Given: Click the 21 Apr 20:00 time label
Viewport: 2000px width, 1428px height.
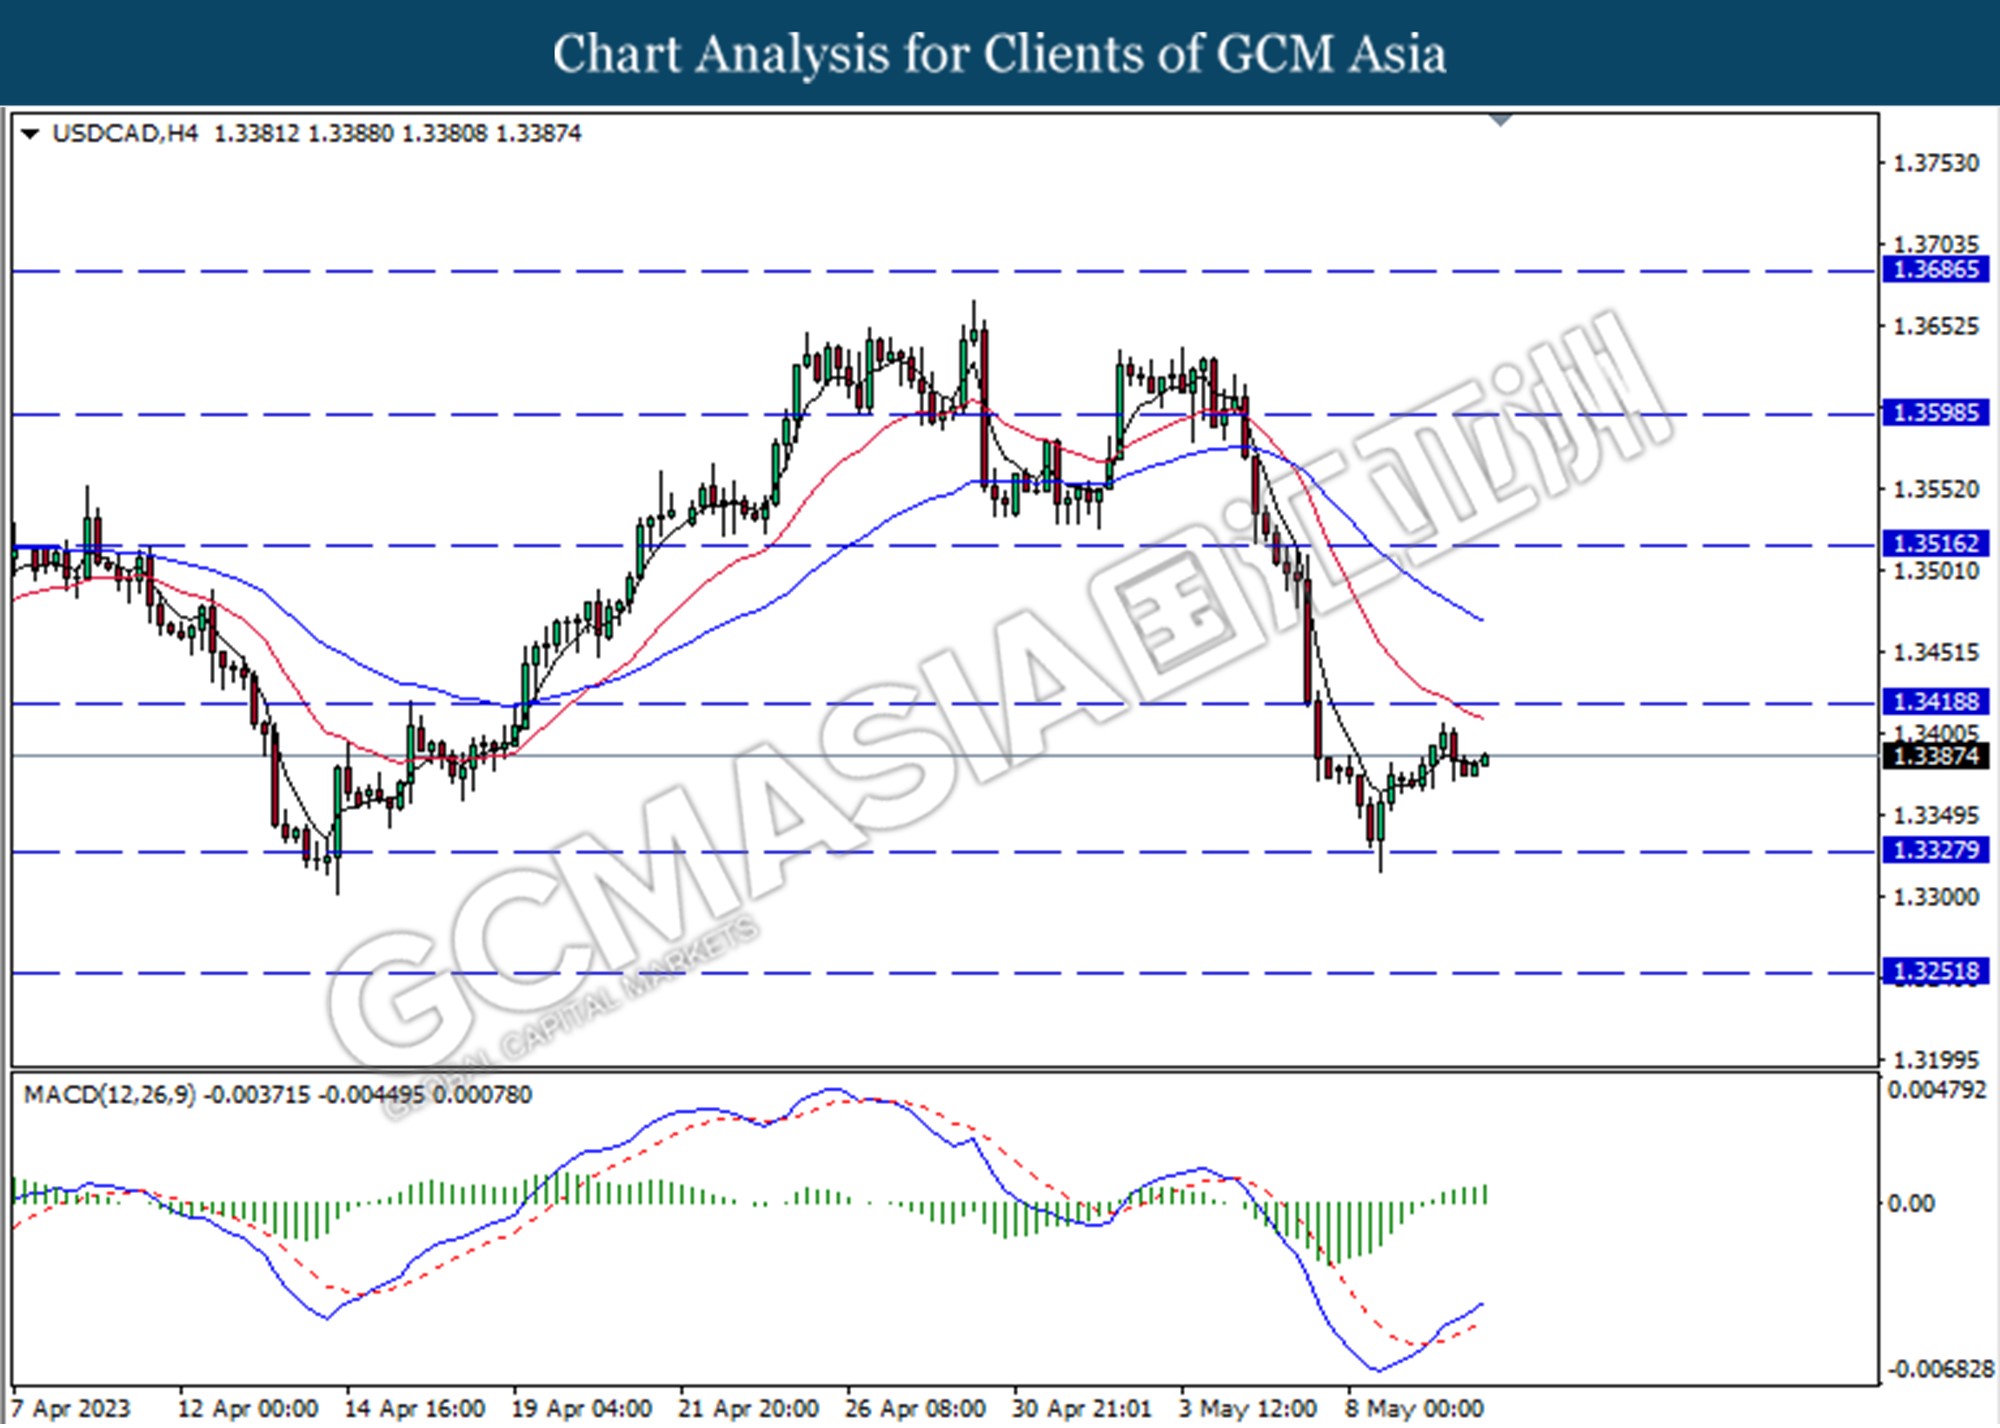Looking at the screenshot, I should (x=748, y=1409).
